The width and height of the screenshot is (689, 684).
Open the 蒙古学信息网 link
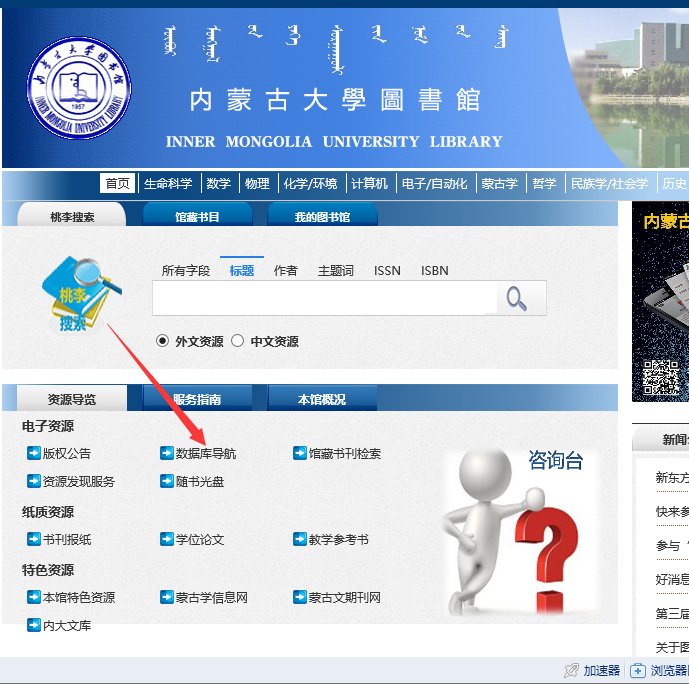click(x=212, y=597)
